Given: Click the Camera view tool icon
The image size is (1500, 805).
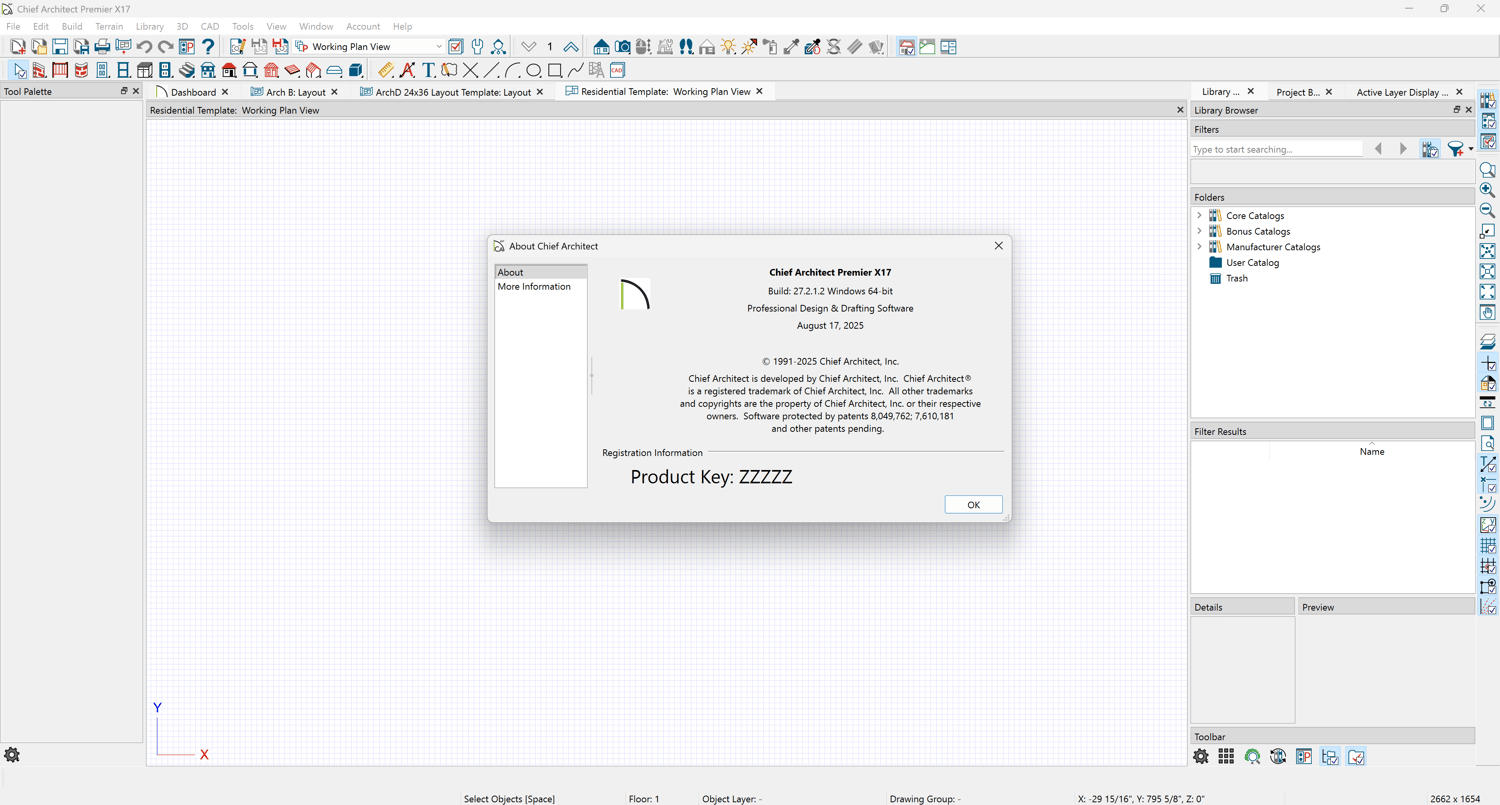Looking at the screenshot, I should point(622,47).
